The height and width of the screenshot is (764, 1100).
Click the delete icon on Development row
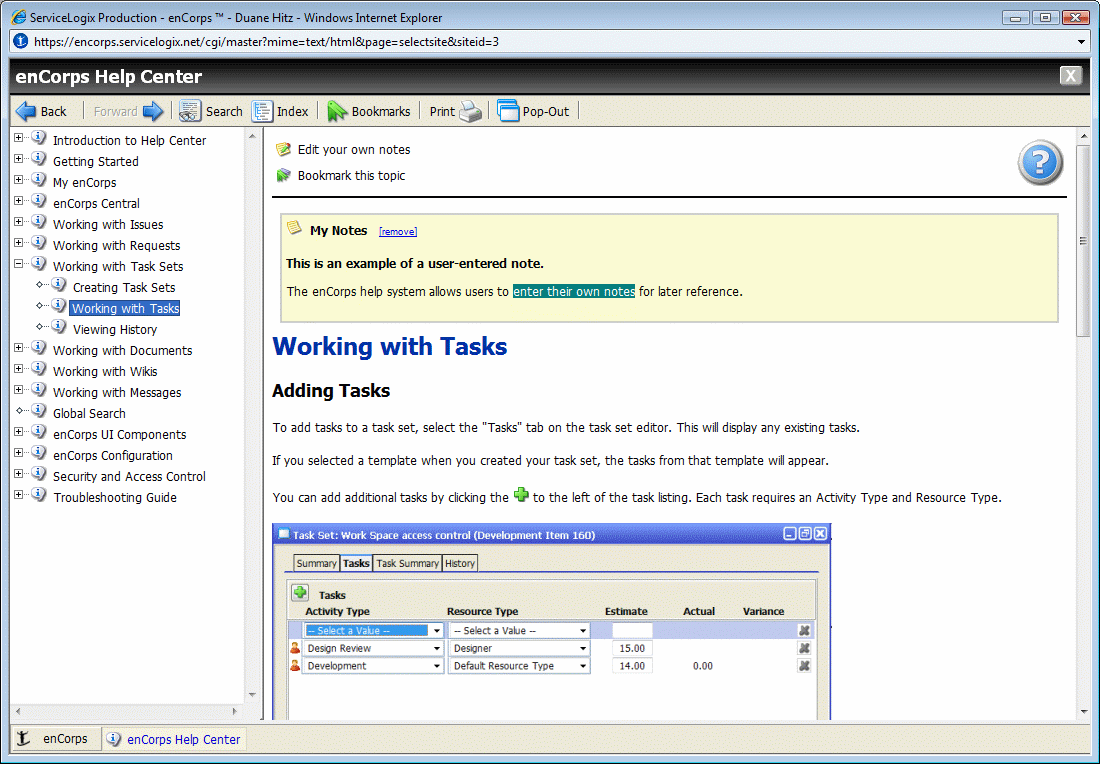805,666
